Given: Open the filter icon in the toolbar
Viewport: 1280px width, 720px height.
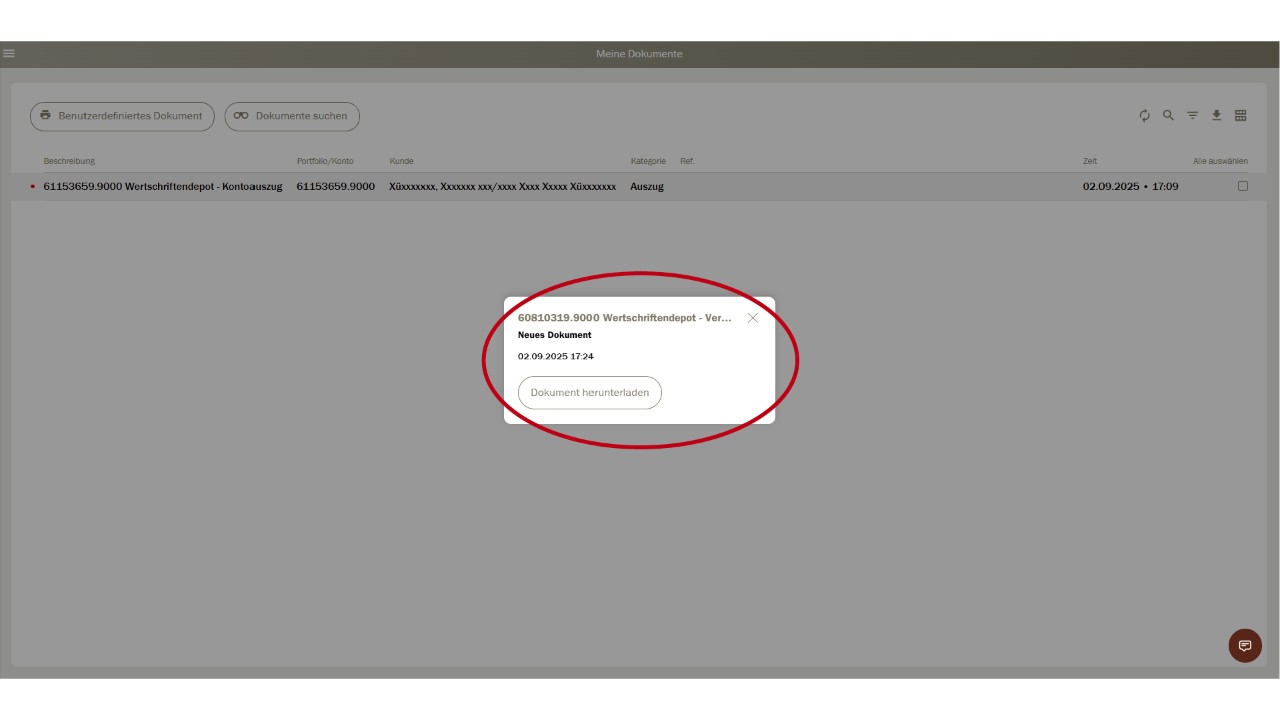Looking at the screenshot, I should (x=1192, y=116).
